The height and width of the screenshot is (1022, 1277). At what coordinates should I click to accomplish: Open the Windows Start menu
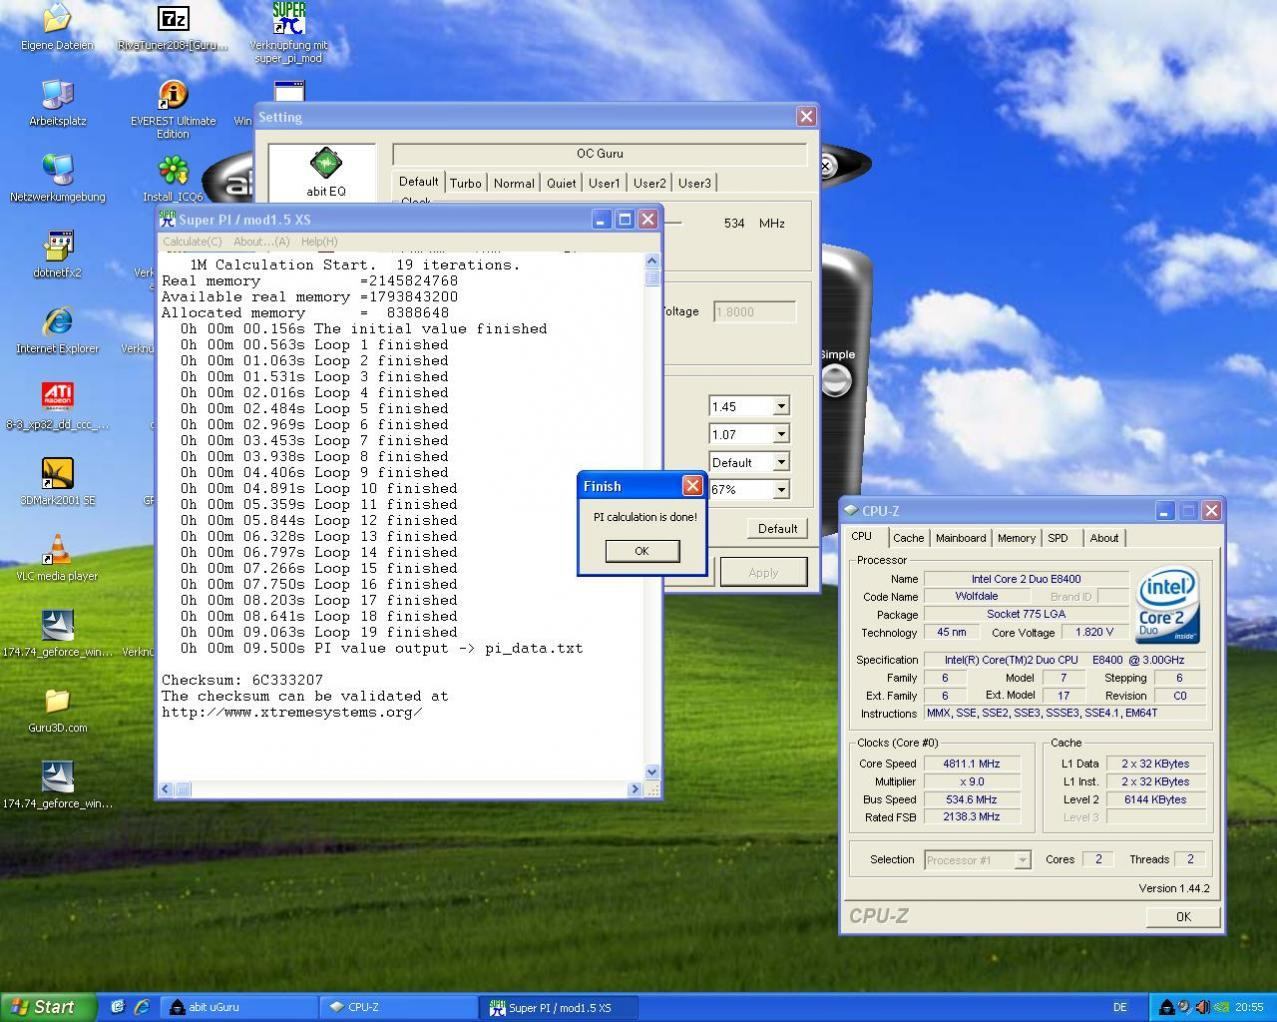(49, 1007)
